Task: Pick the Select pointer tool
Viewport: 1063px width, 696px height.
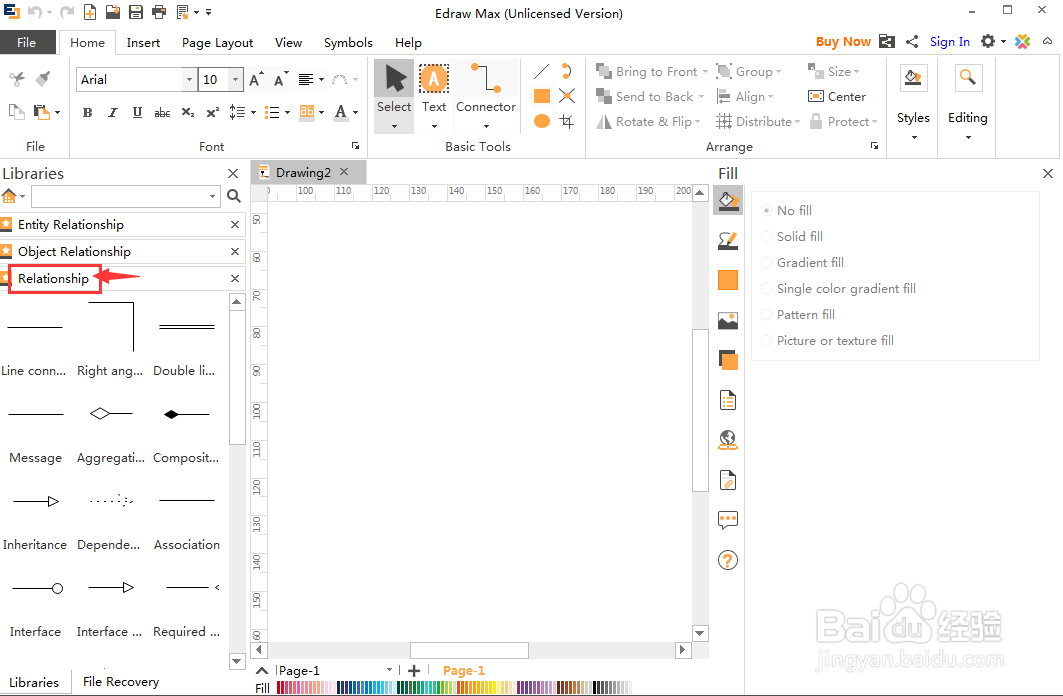Action: tap(394, 96)
